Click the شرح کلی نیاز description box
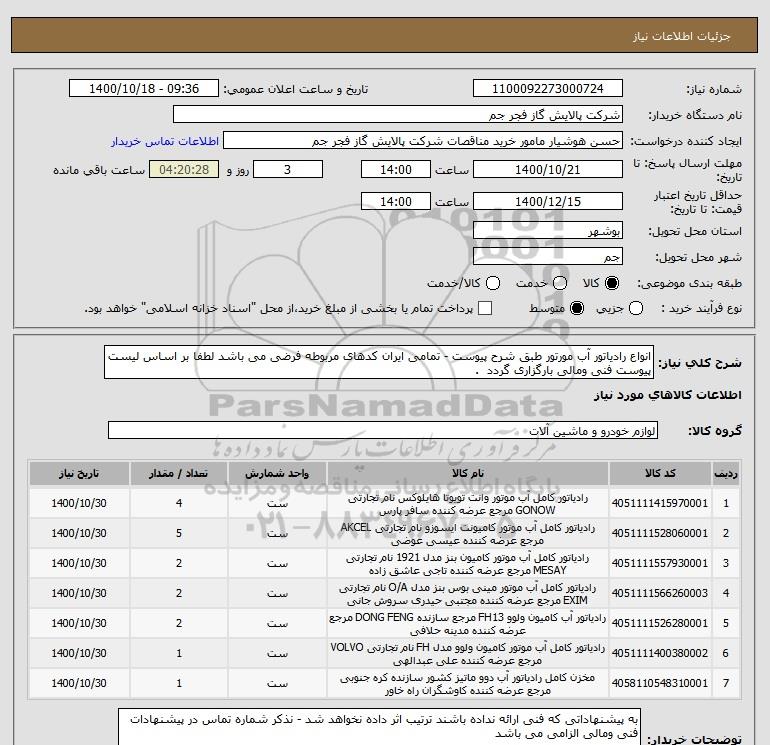 (379, 362)
